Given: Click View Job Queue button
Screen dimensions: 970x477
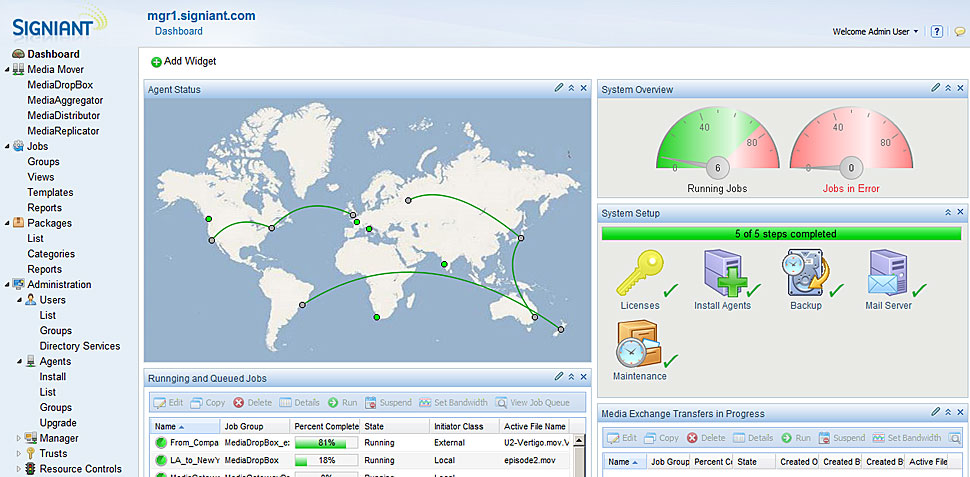Looking at the screenshot, I should (532, 403).
